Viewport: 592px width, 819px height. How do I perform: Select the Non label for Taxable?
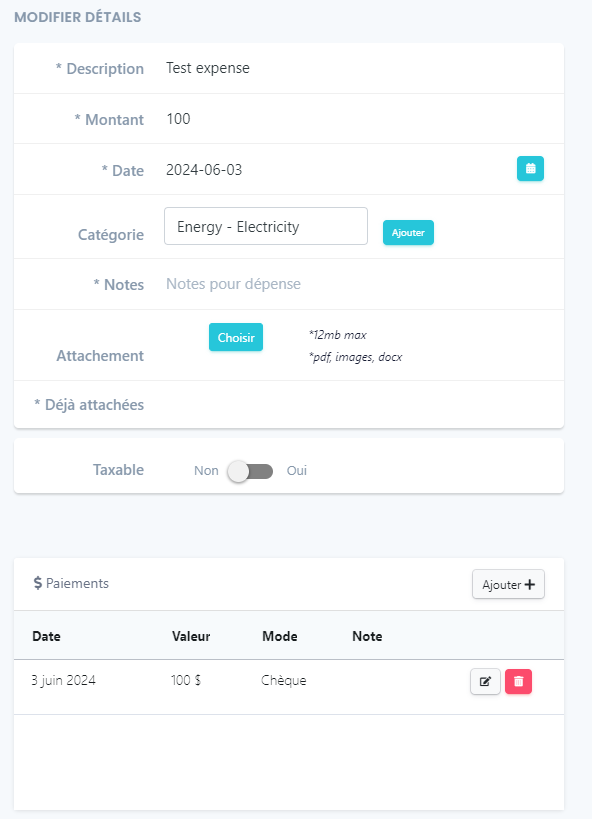click(x=206, y=471)
